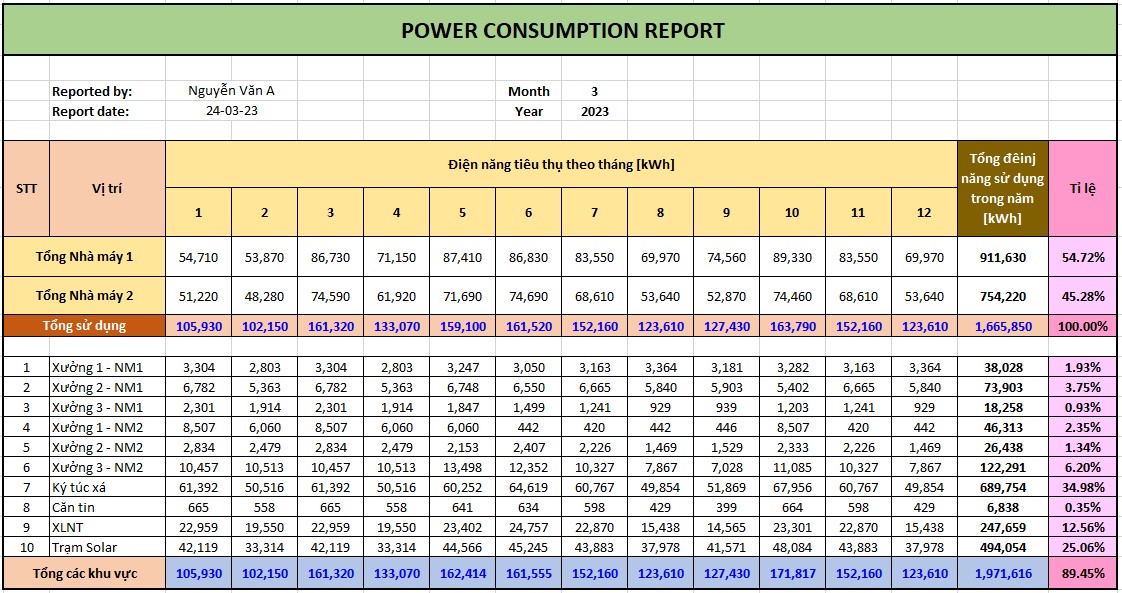Click the POWER CONSUMPTION REPORT title banner
The image size is (1122, 593).
pos(562,30)
